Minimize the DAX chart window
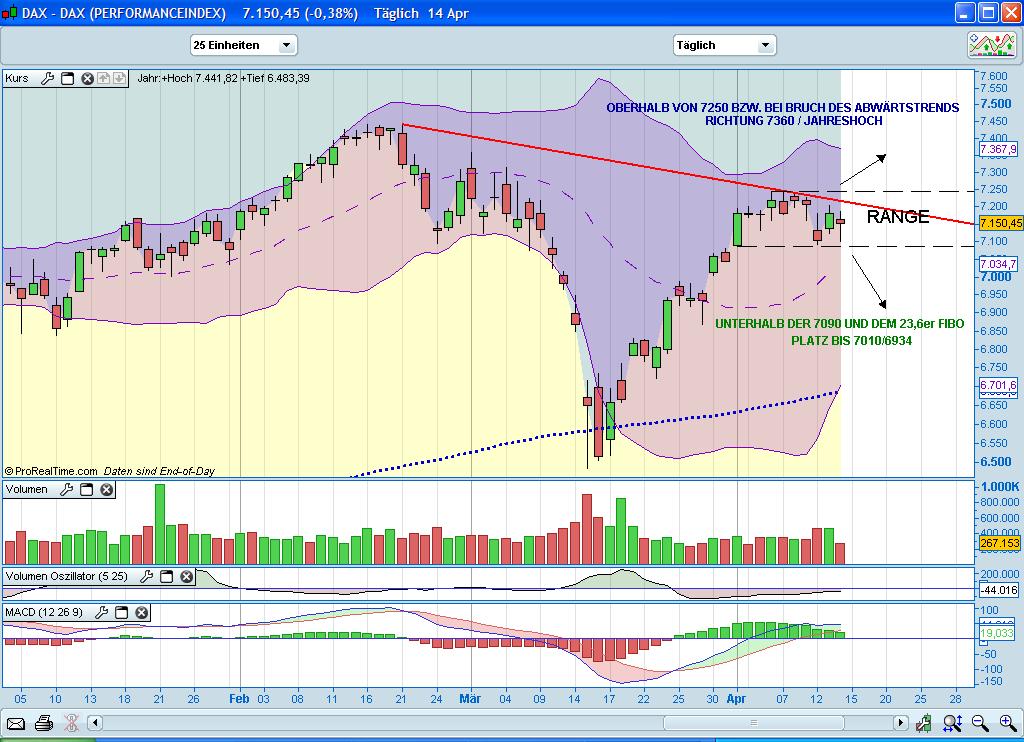The height and width of the screenshot is (742, 1024). (965, 12)
